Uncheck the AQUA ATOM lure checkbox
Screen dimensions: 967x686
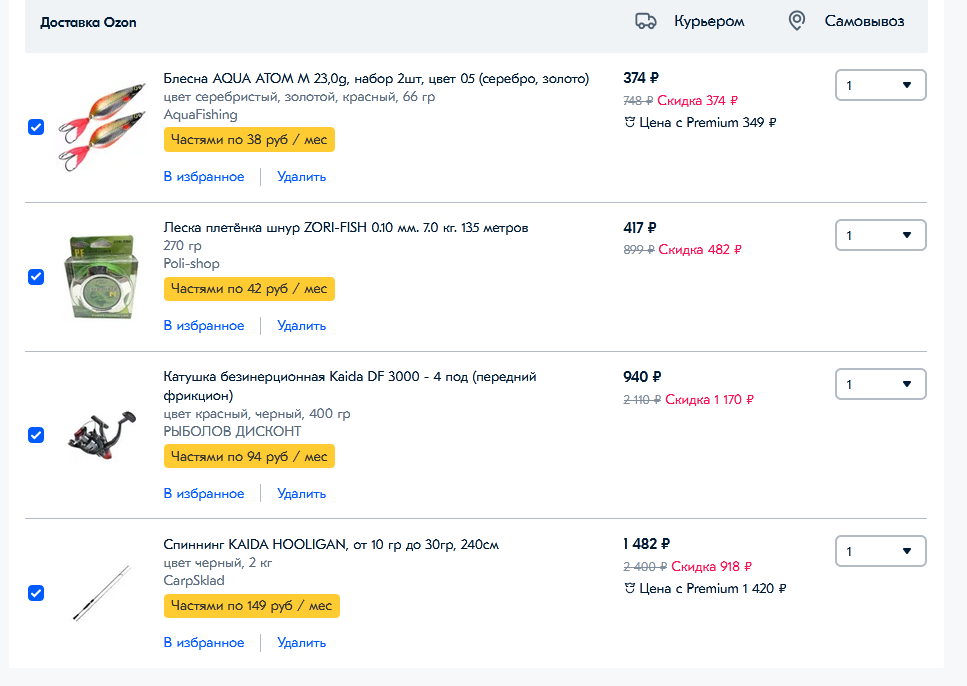(36, 127)
